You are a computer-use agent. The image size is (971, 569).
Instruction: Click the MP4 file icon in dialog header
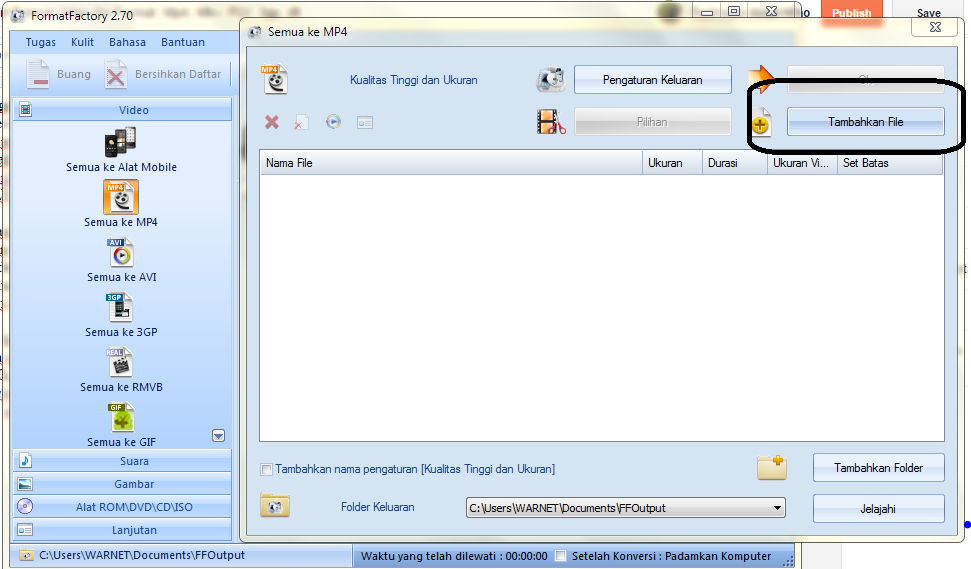275,79
